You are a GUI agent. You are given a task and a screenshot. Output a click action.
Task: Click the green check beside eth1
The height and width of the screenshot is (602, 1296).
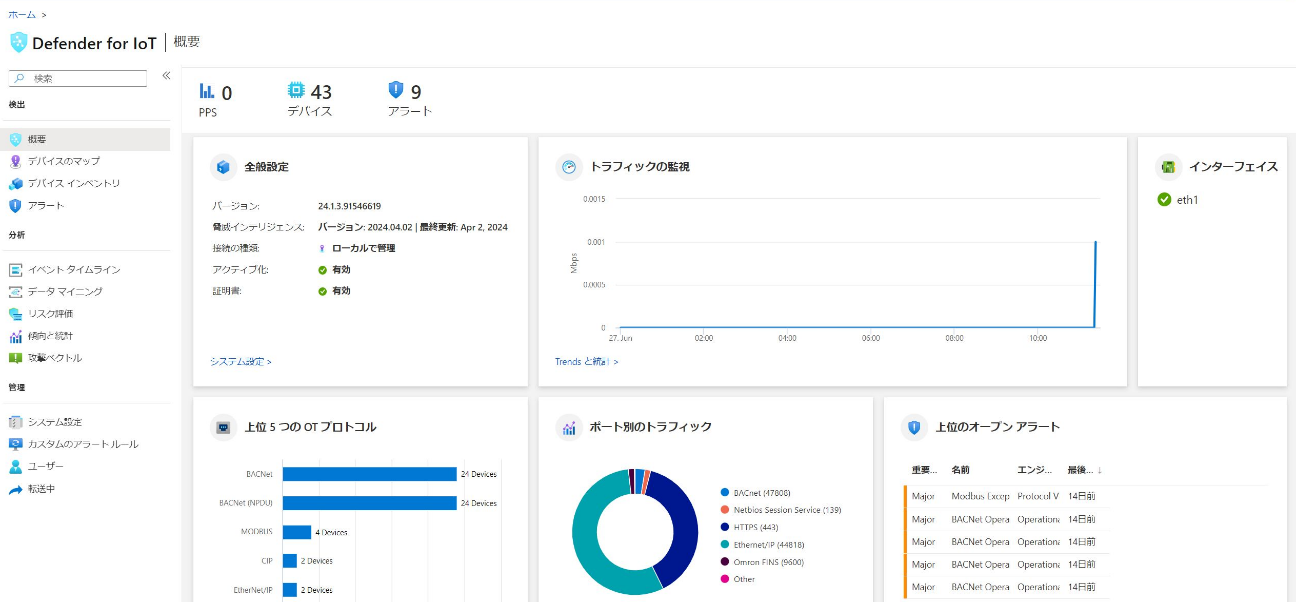pyautogui.click(x=1164, y=199)
